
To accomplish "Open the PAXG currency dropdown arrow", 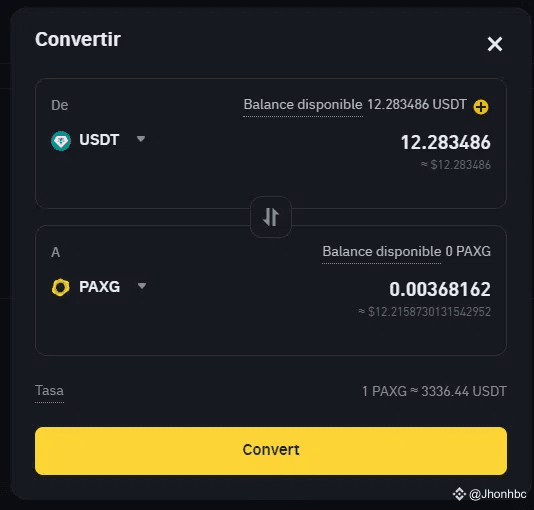I will tap(142, 286).
